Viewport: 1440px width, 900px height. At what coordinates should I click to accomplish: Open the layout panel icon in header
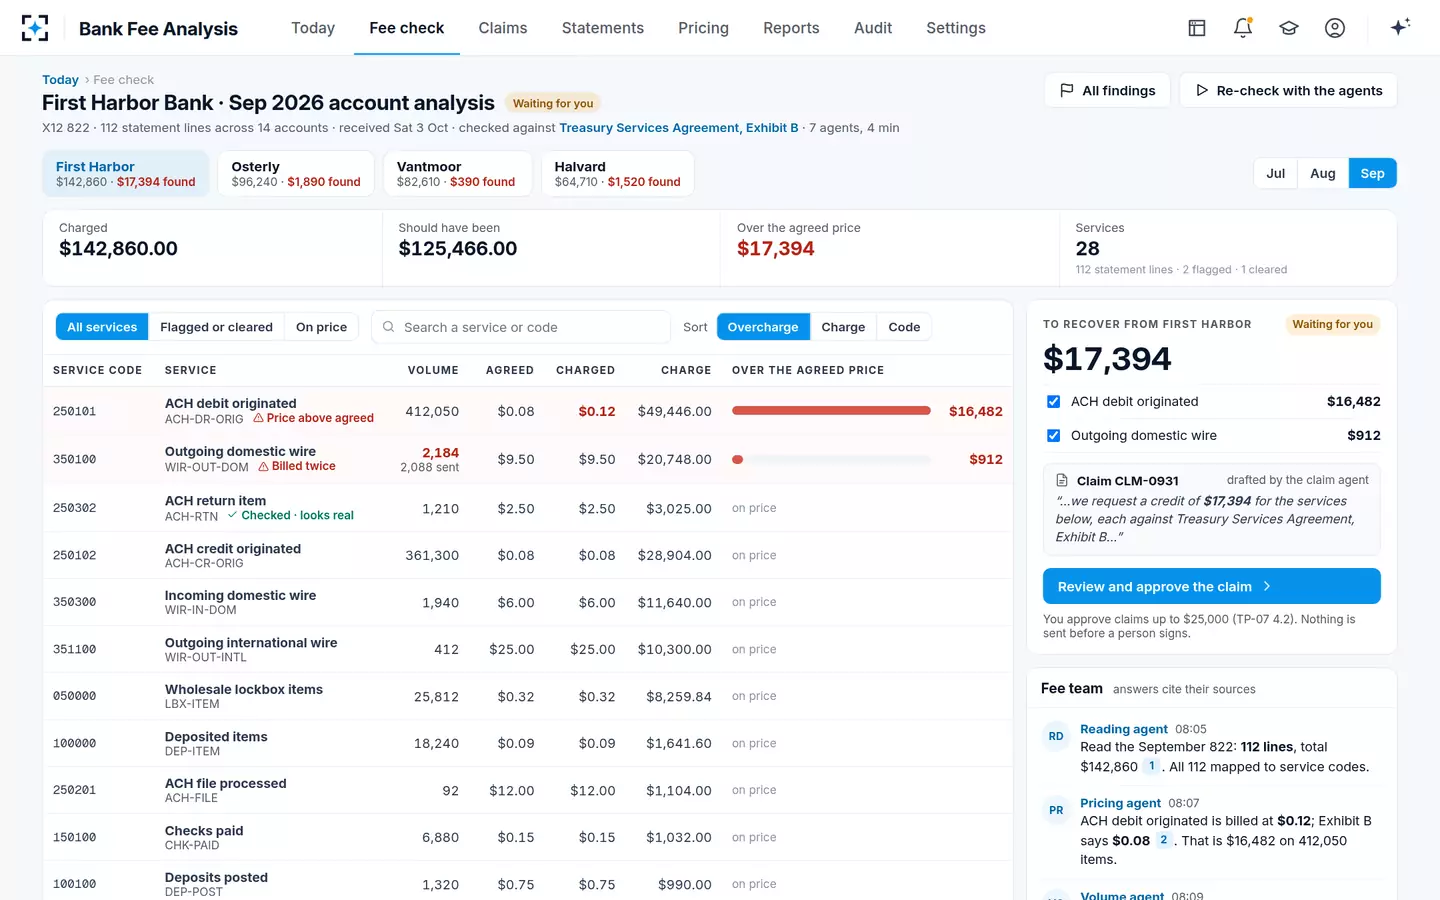pos(1197,28)
